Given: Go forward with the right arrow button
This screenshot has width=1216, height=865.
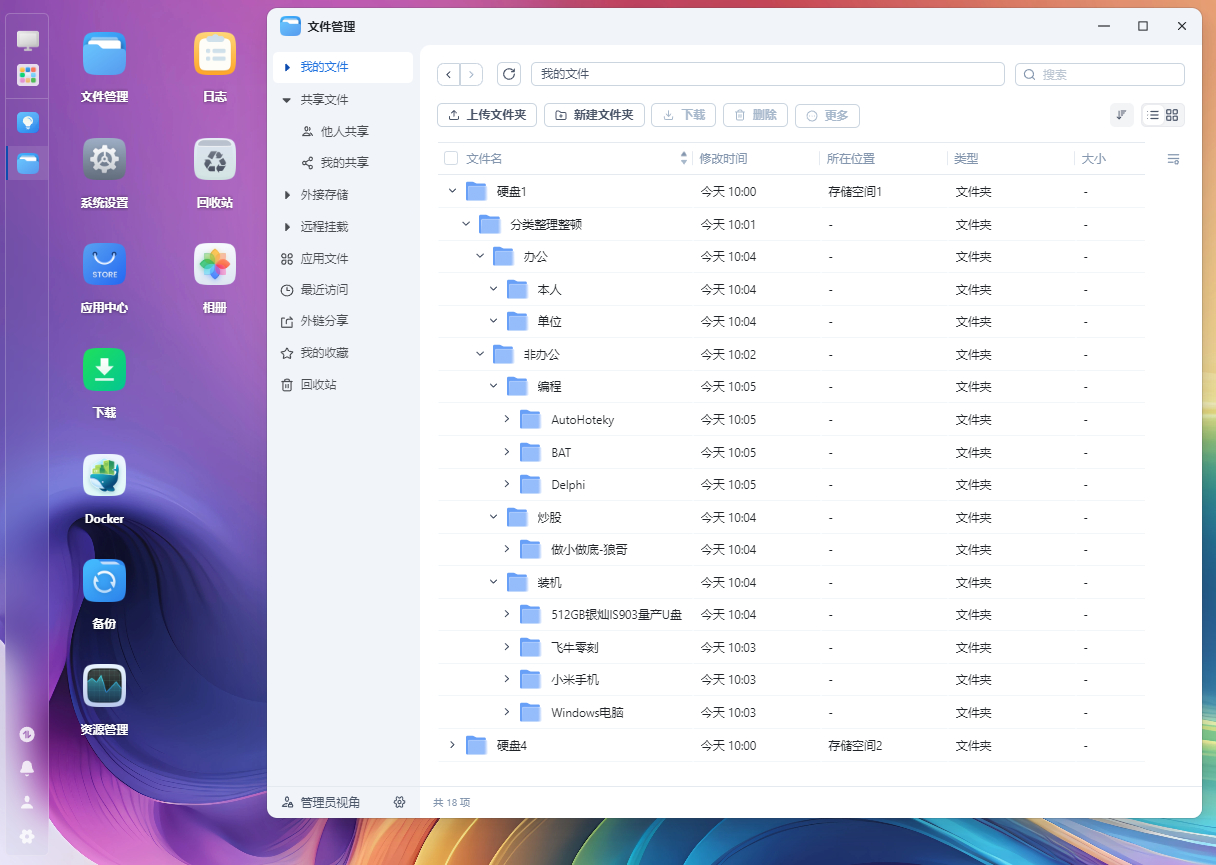Looking at the screenshot, I should [471, 74].
